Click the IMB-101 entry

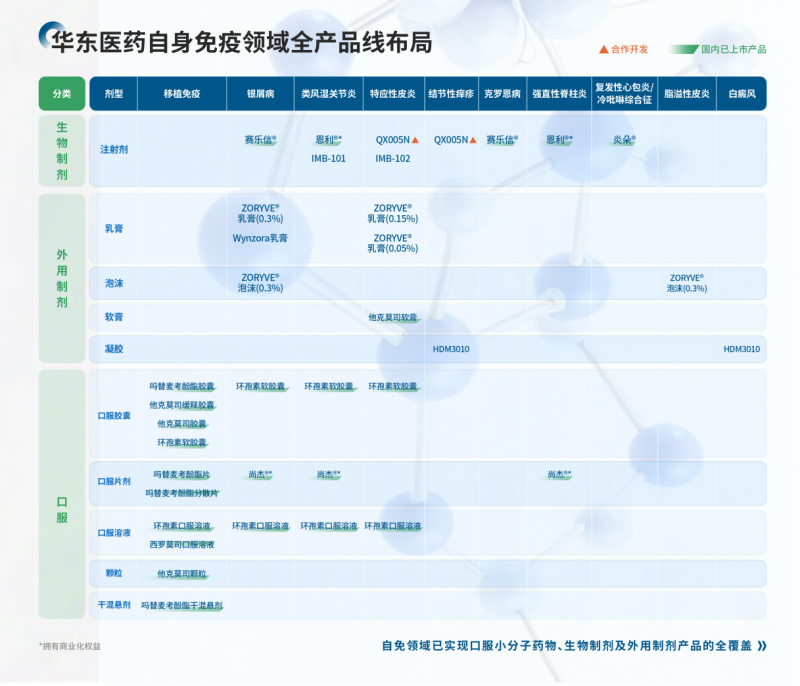click(329, 159)
